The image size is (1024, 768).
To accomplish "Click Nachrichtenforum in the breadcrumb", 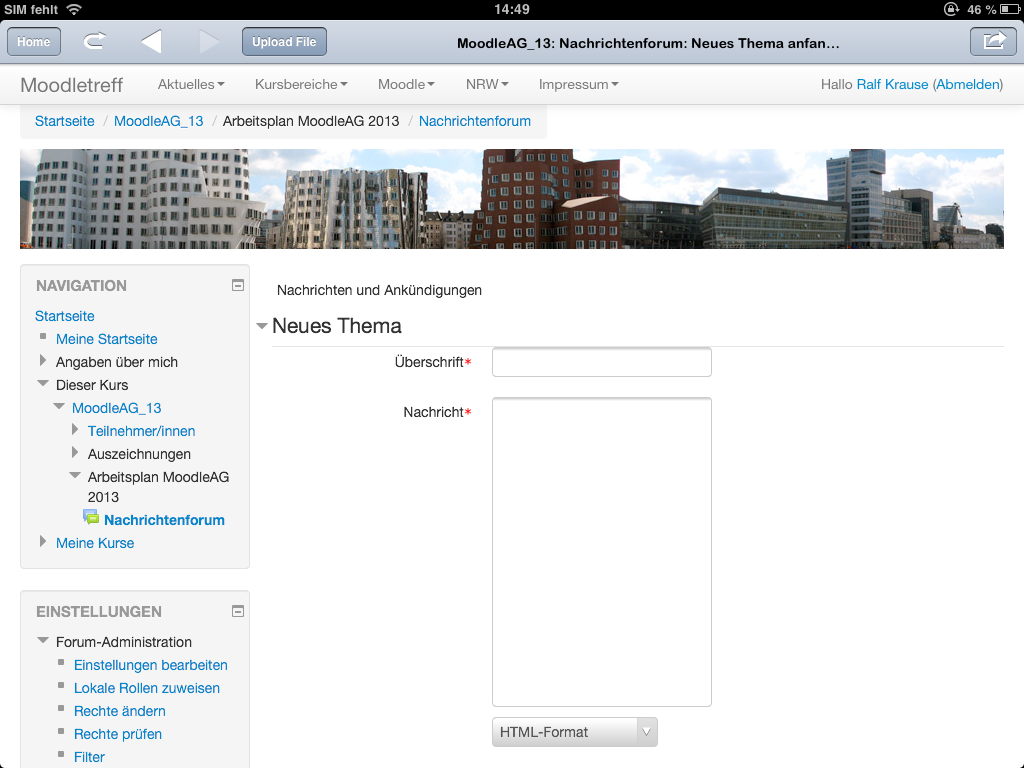I will (475, 121).
